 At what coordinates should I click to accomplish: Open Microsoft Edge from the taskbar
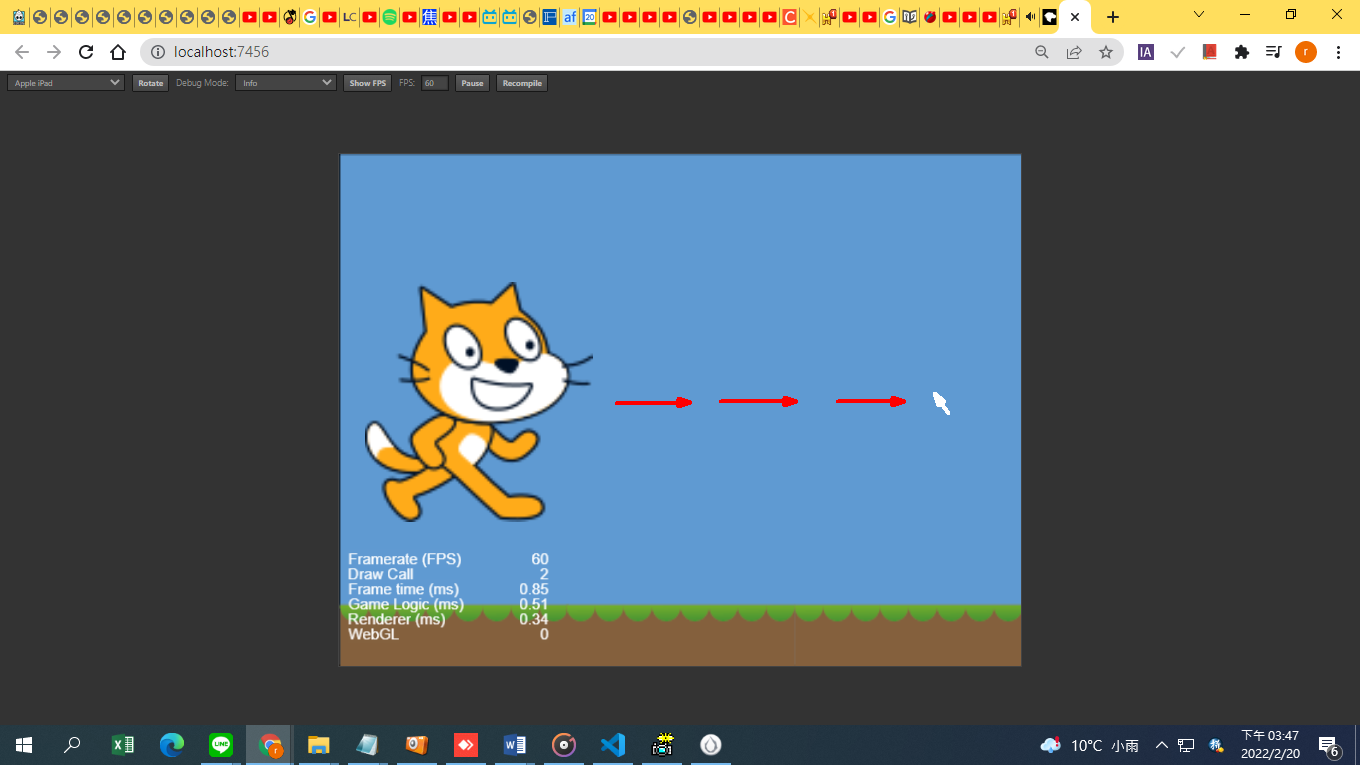(172, 745)
